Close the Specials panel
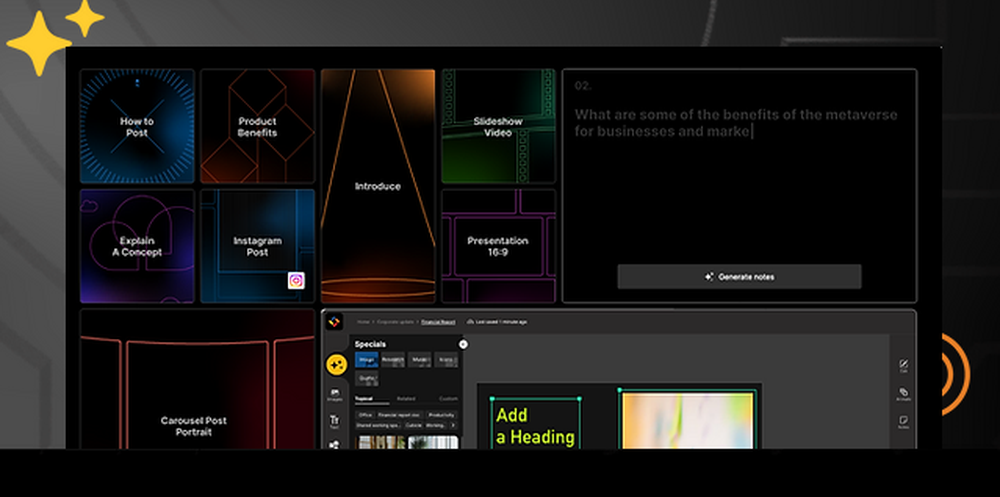This screenshot has width=1000, height=497. [463, 345]
